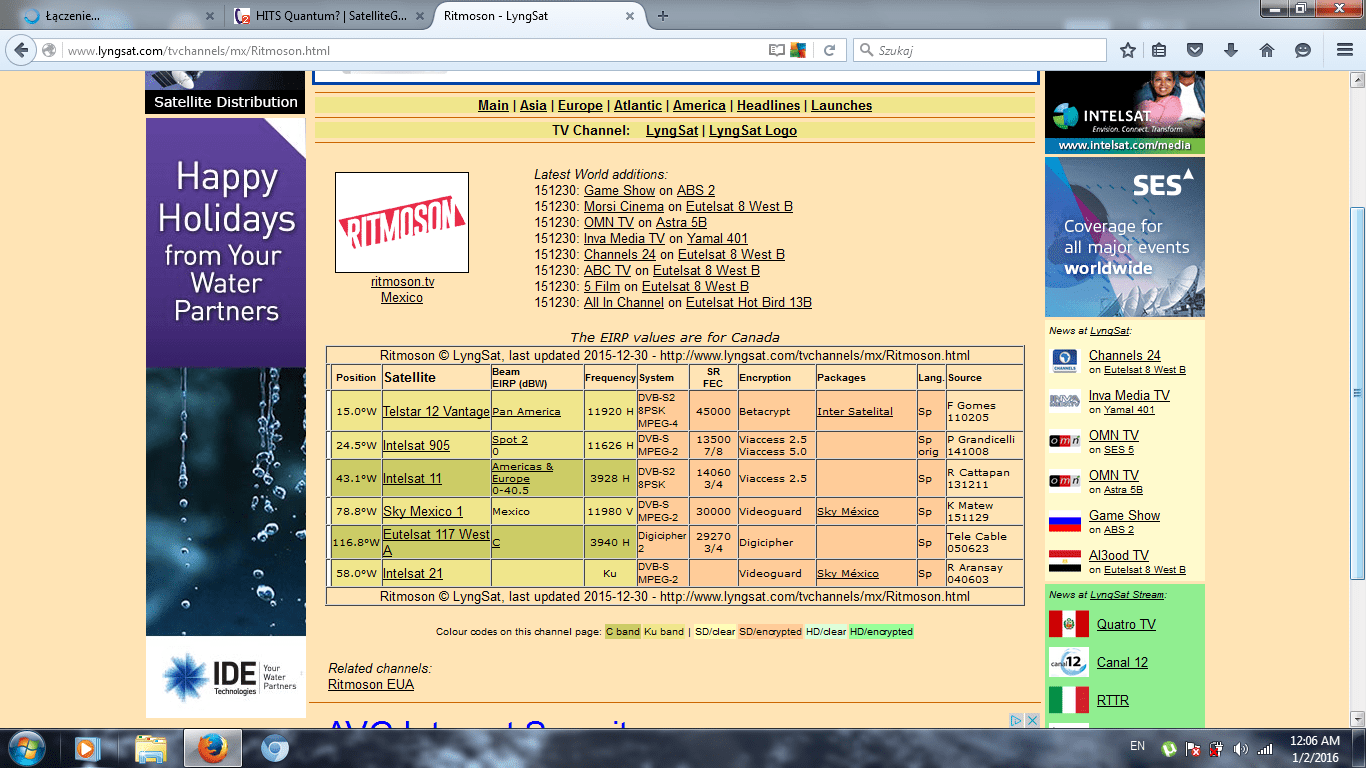Go to the Asia section
1366x768 pixels.
pos(533,105)
